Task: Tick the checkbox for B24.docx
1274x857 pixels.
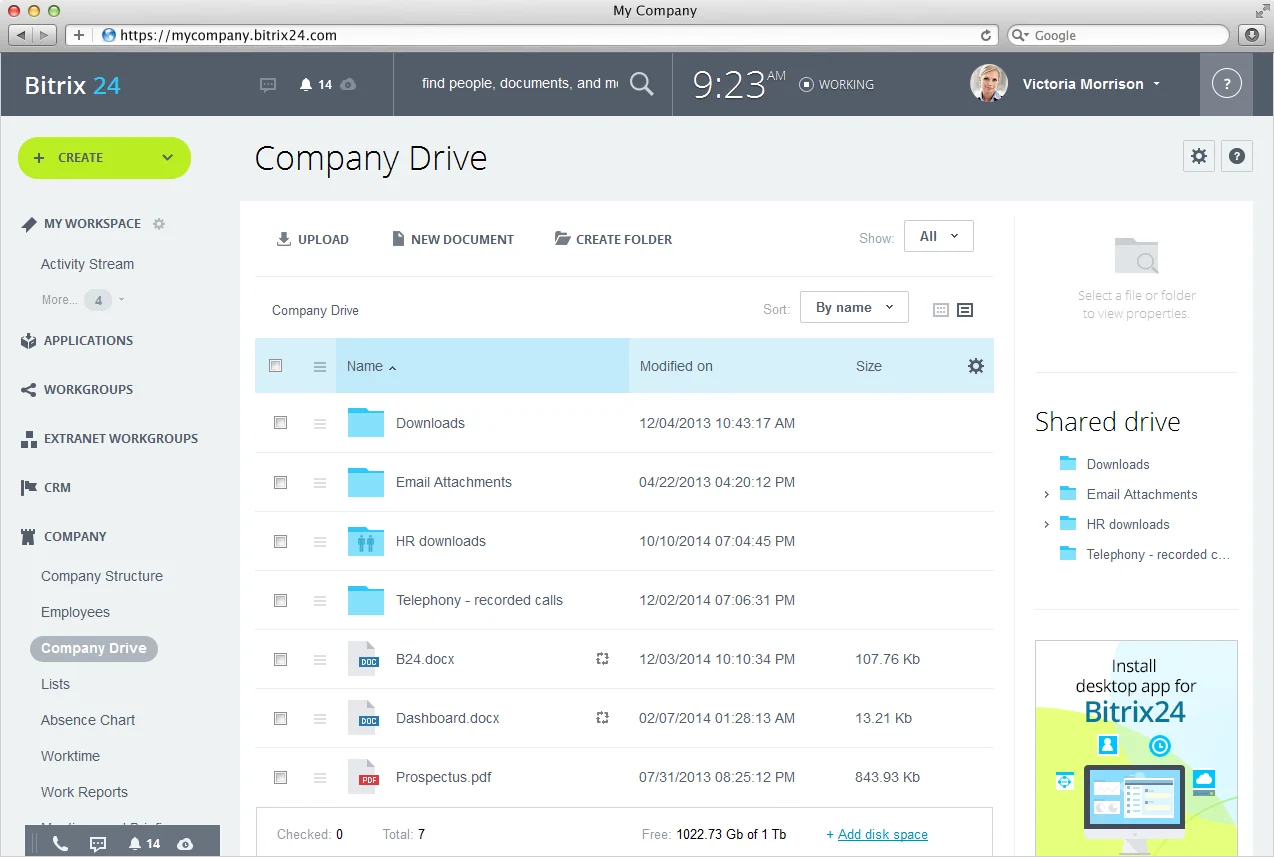Action: (x=280, y=659)
